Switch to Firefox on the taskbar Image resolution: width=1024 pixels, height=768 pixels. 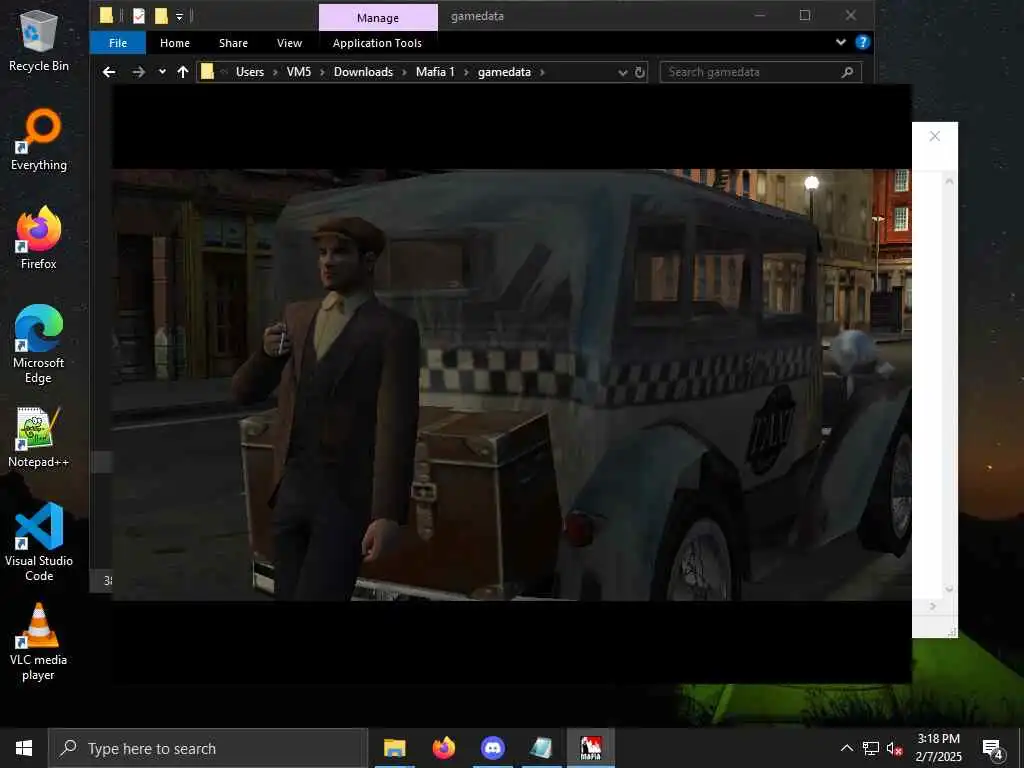[444, 748]
